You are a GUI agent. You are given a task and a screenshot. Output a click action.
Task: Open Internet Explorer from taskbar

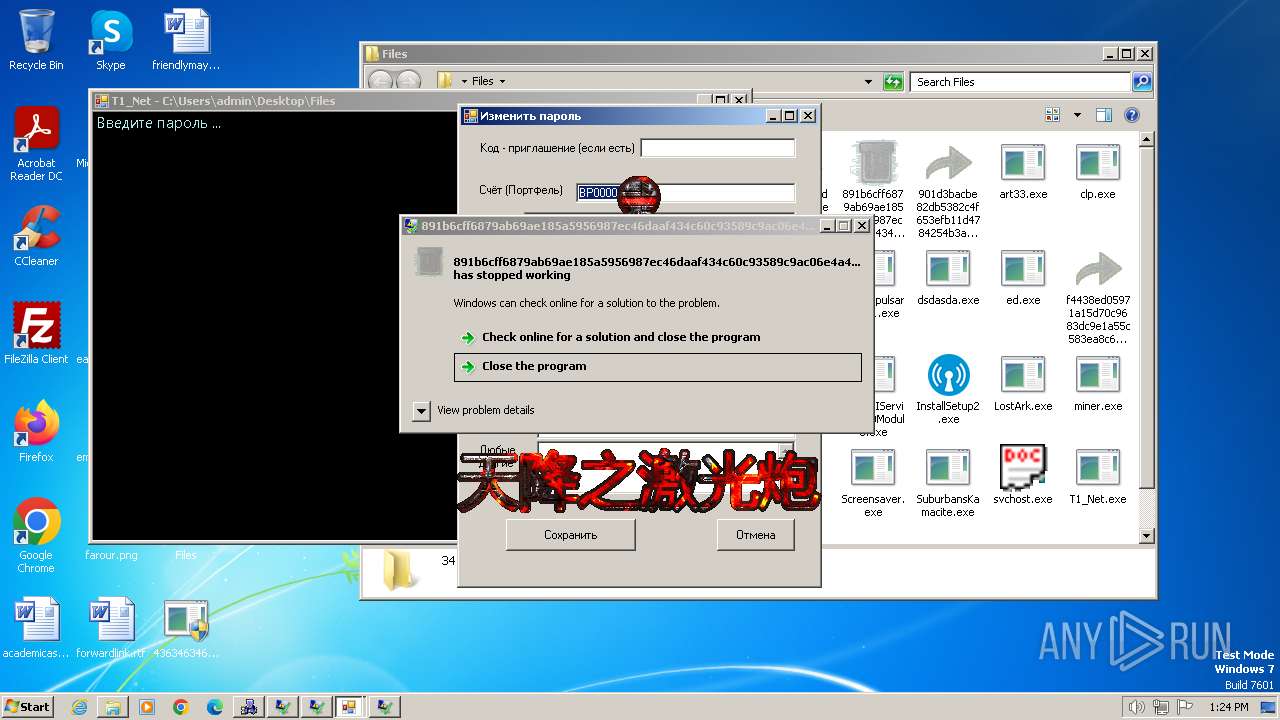[x=79, y=707]
